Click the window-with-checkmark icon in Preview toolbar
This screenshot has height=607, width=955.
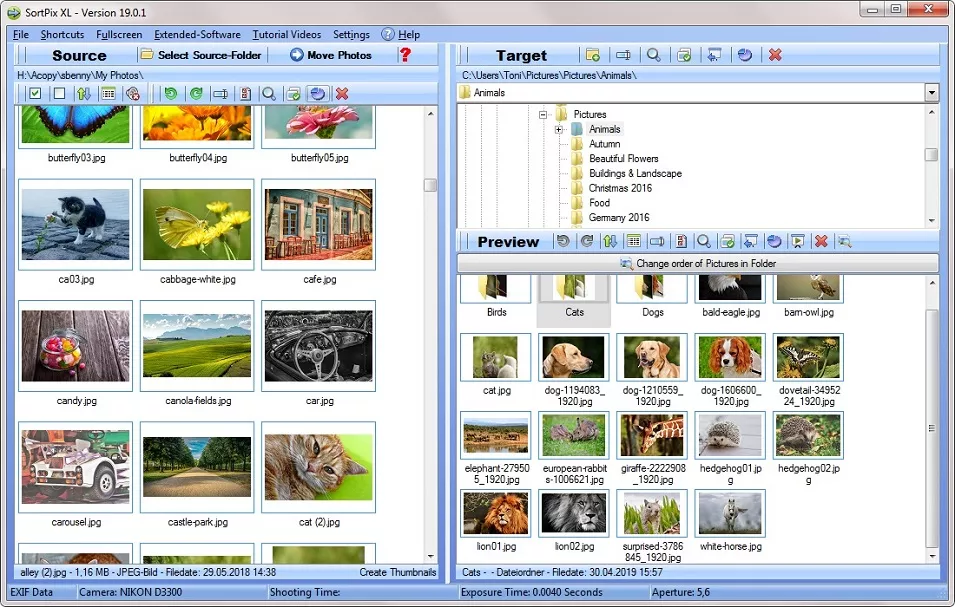(727, 241)
